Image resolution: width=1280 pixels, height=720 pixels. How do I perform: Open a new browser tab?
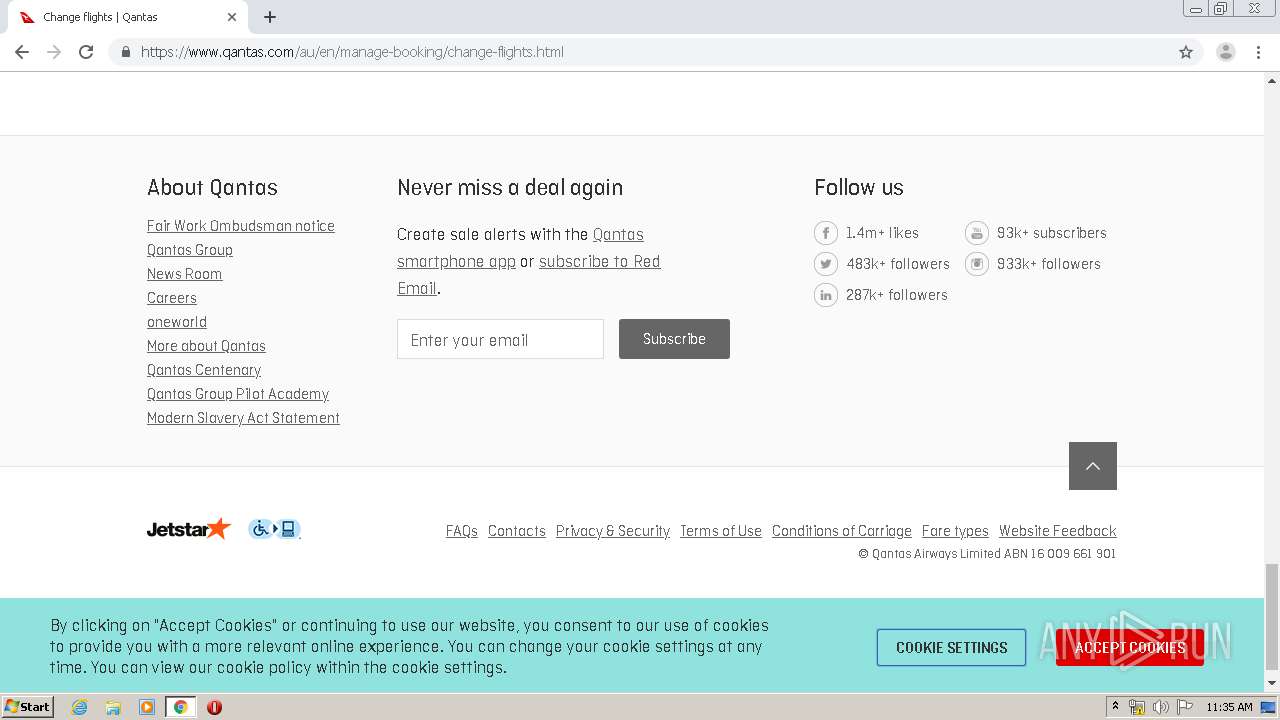pyautogui.click(x=270, y=17)
